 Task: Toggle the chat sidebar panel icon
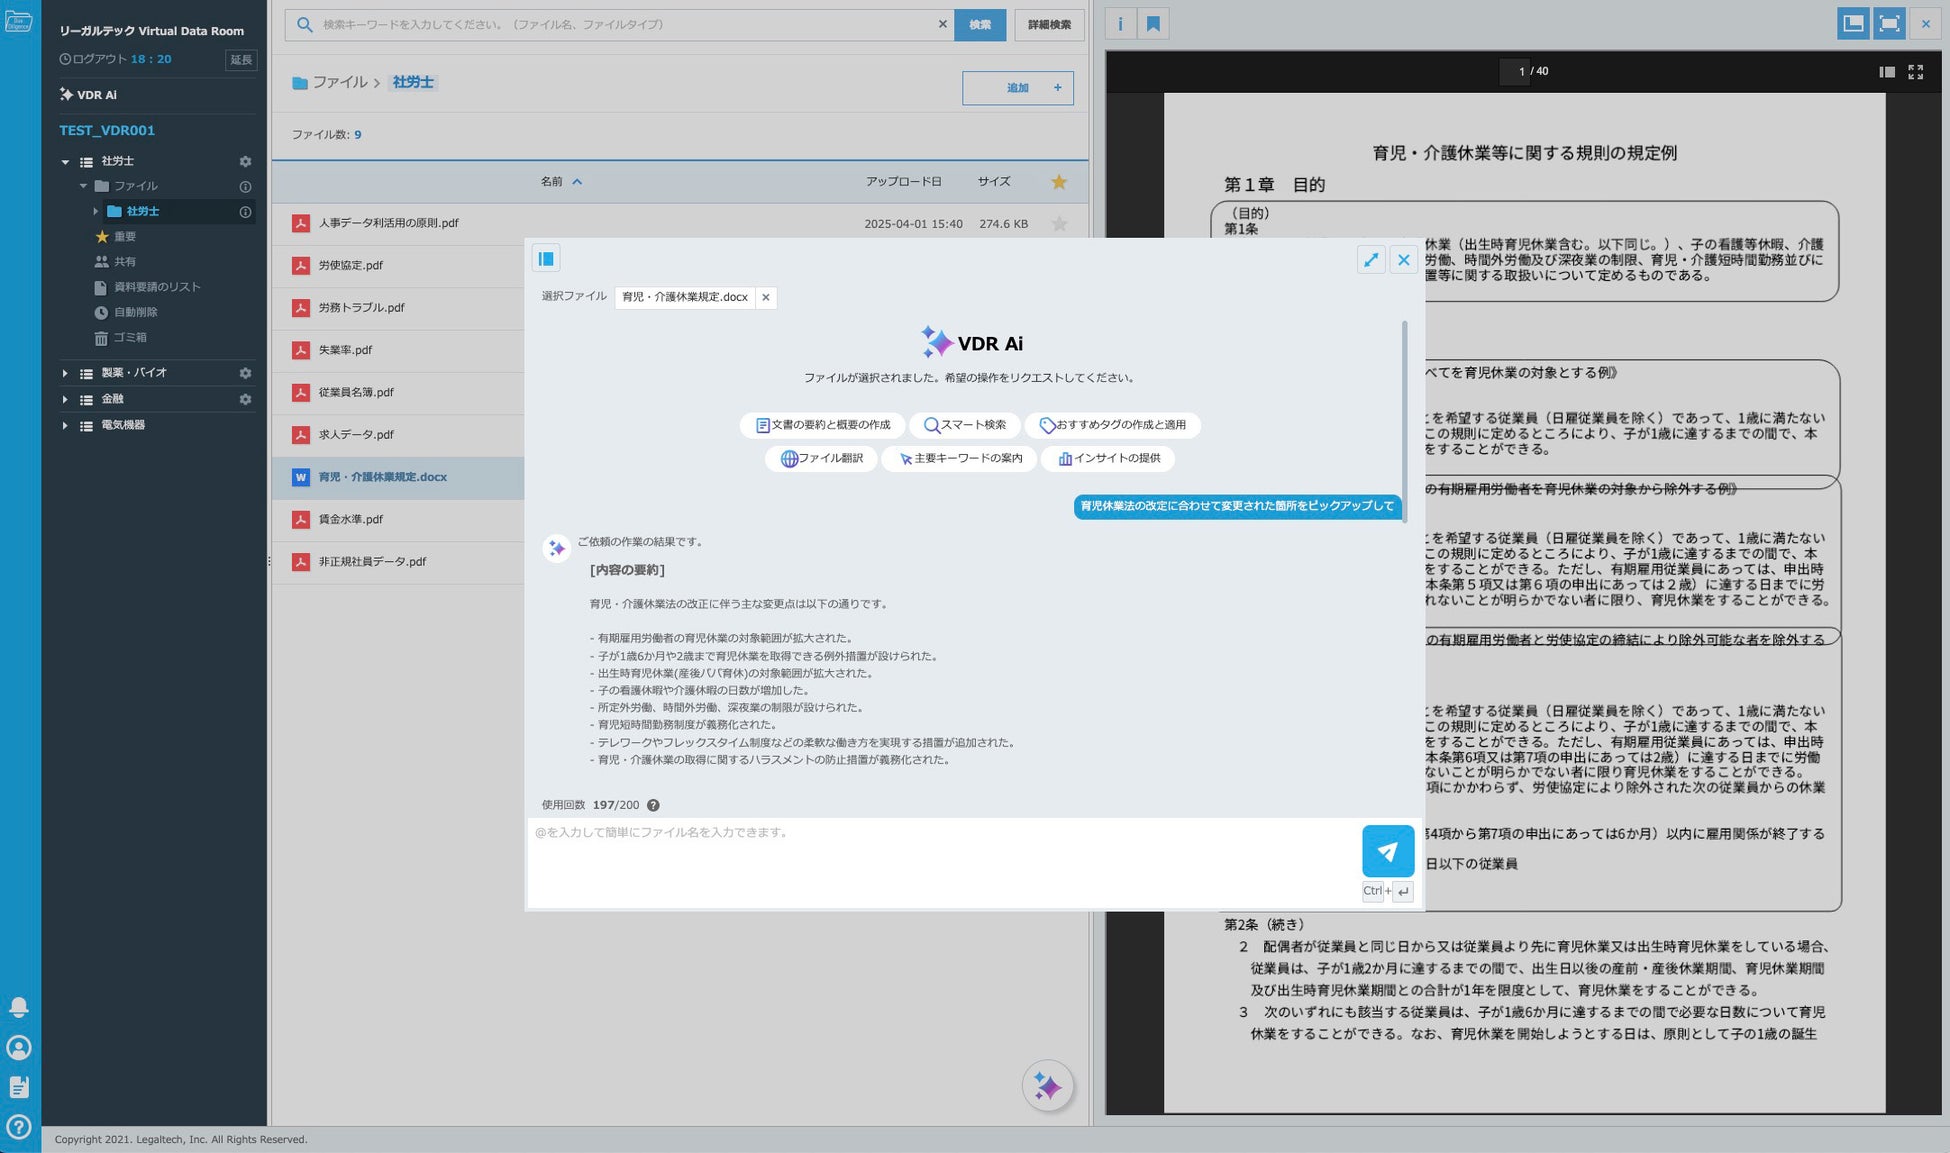(x=546, y=259)
